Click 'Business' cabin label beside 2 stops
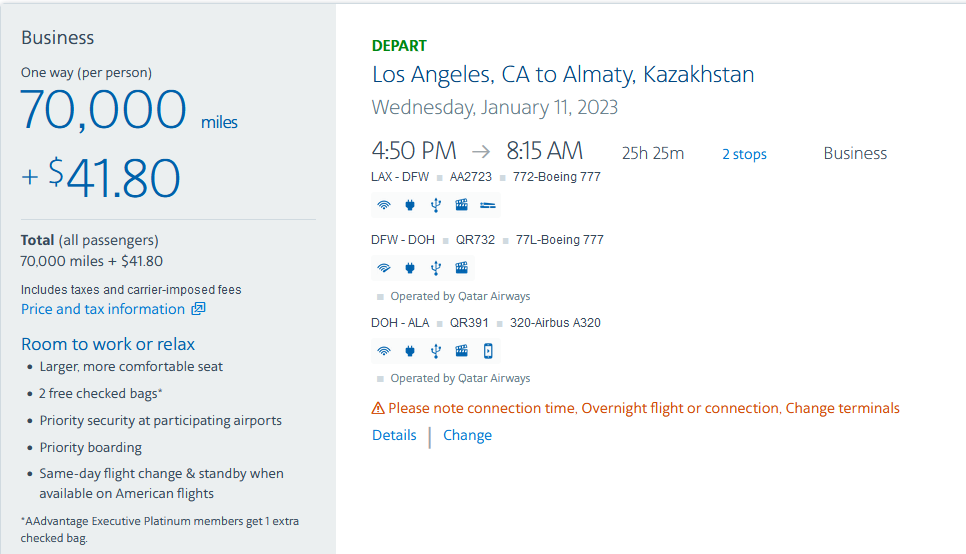This screenshot has height=554, width=966. tap(855, 153)
